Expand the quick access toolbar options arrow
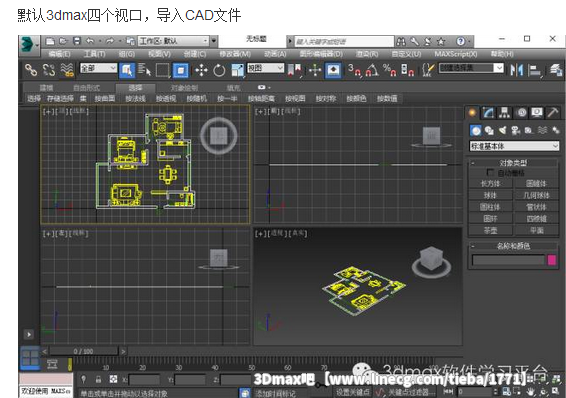Image resolution: width=566 pixels, height=398 pixels. [x=214, y=41]
